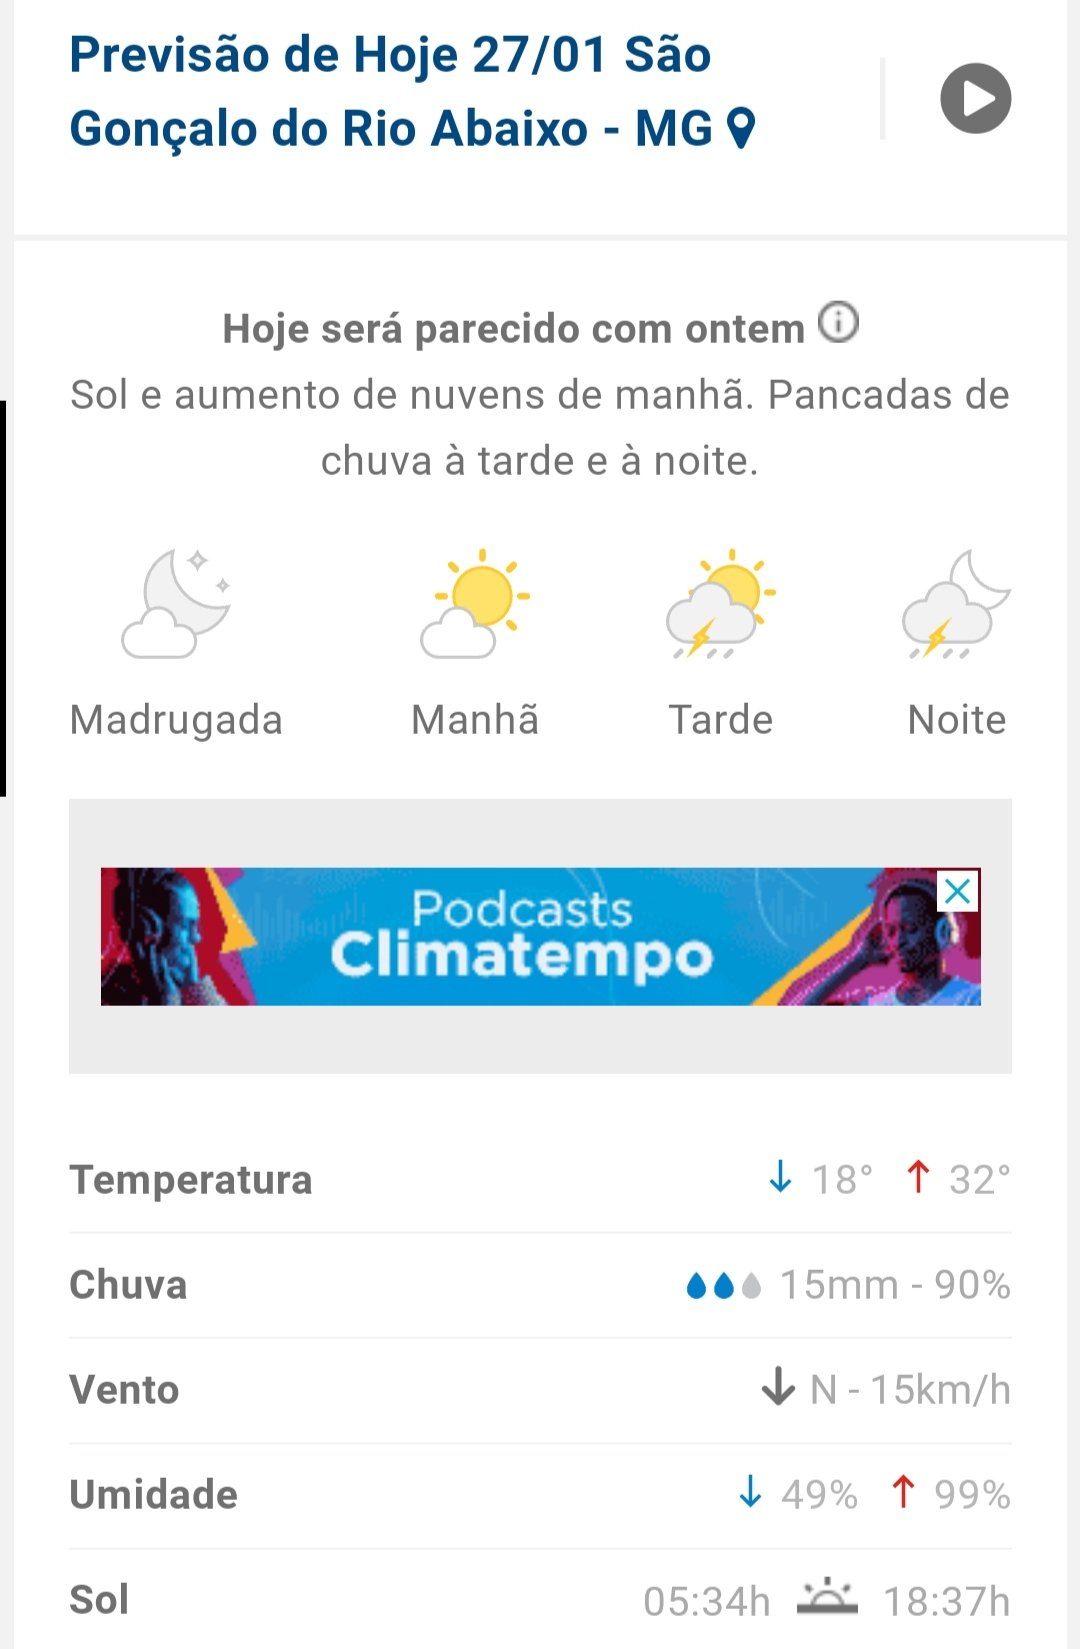
Task: Tap the minimum humidity blue arrow
Action: pos(750,1493)
